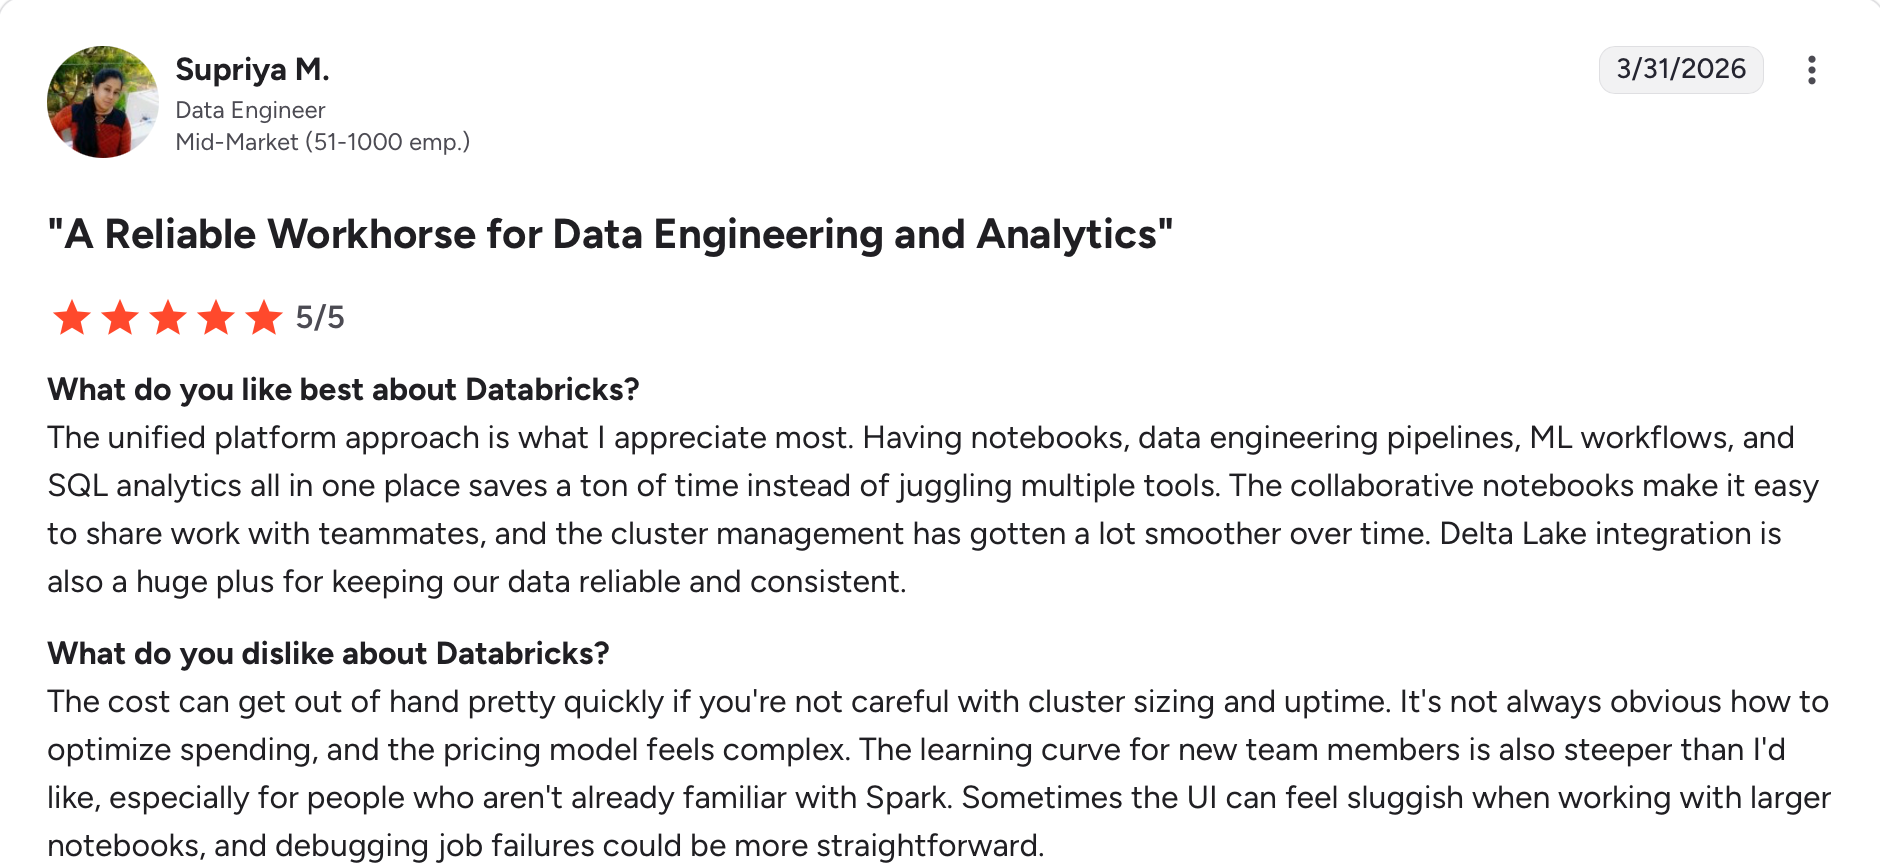Select the third rating star

[168, 318]
